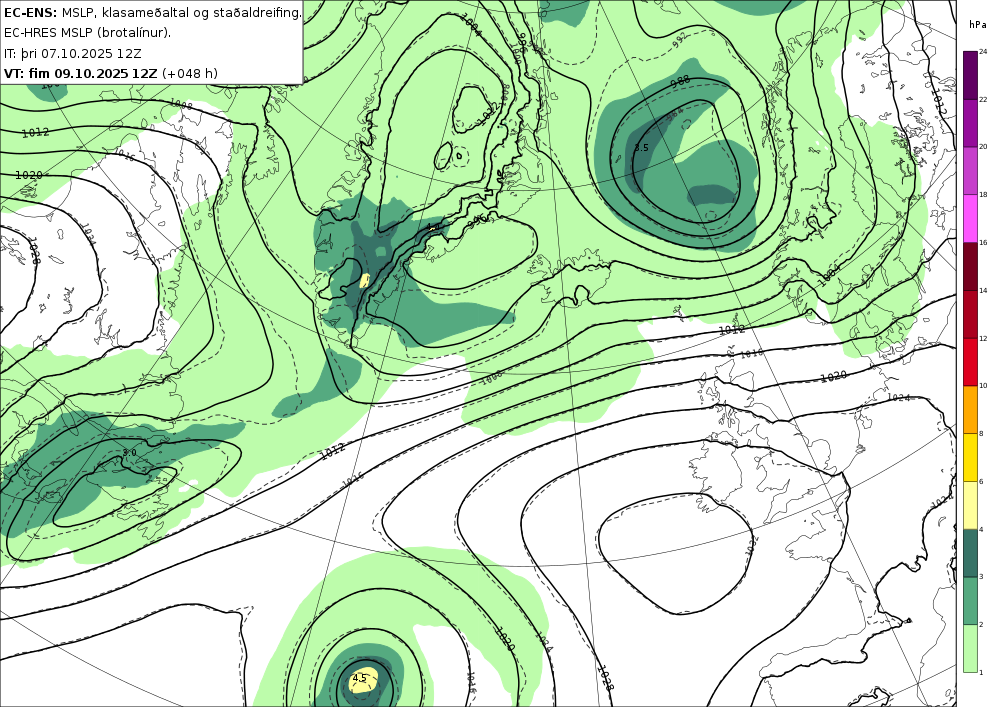Click the 'hPa' unit label above the legend

coord(976,25)
